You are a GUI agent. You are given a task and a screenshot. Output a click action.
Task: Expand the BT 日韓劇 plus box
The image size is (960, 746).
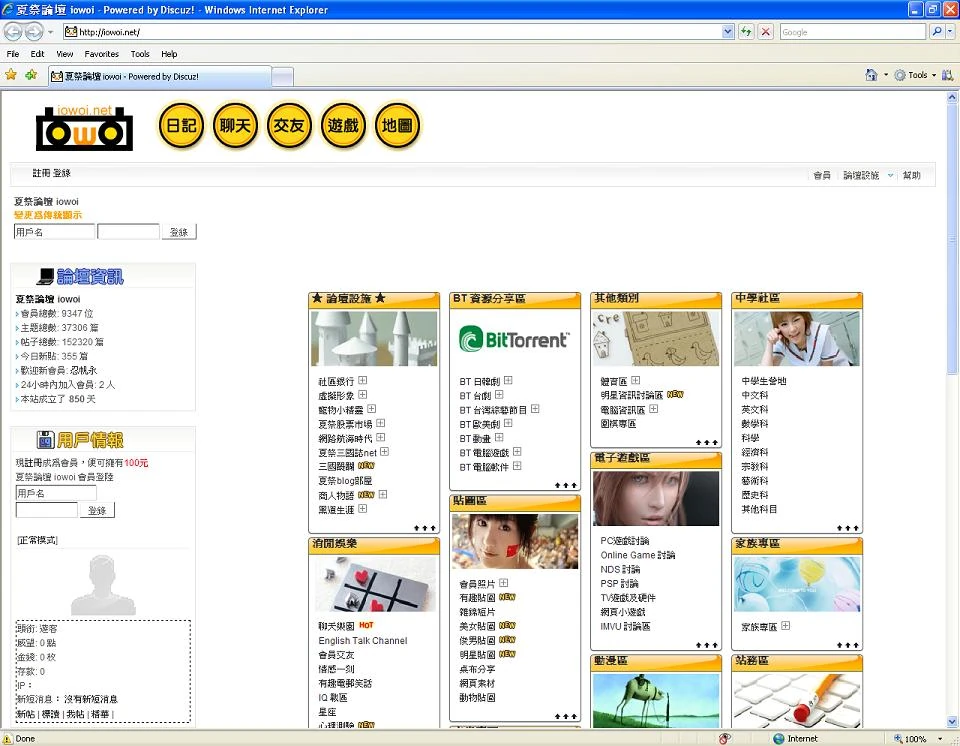pos(508,380)
